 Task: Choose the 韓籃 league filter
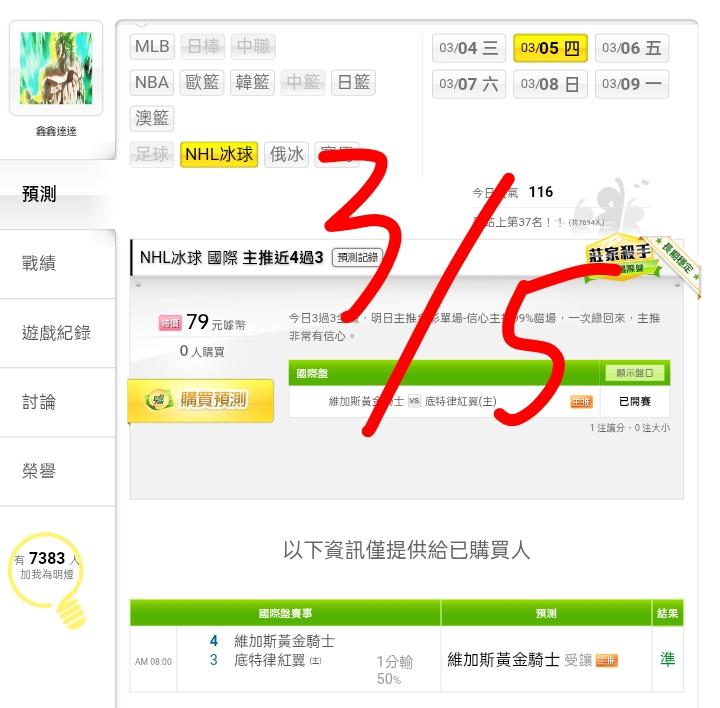tap(252, 83)
